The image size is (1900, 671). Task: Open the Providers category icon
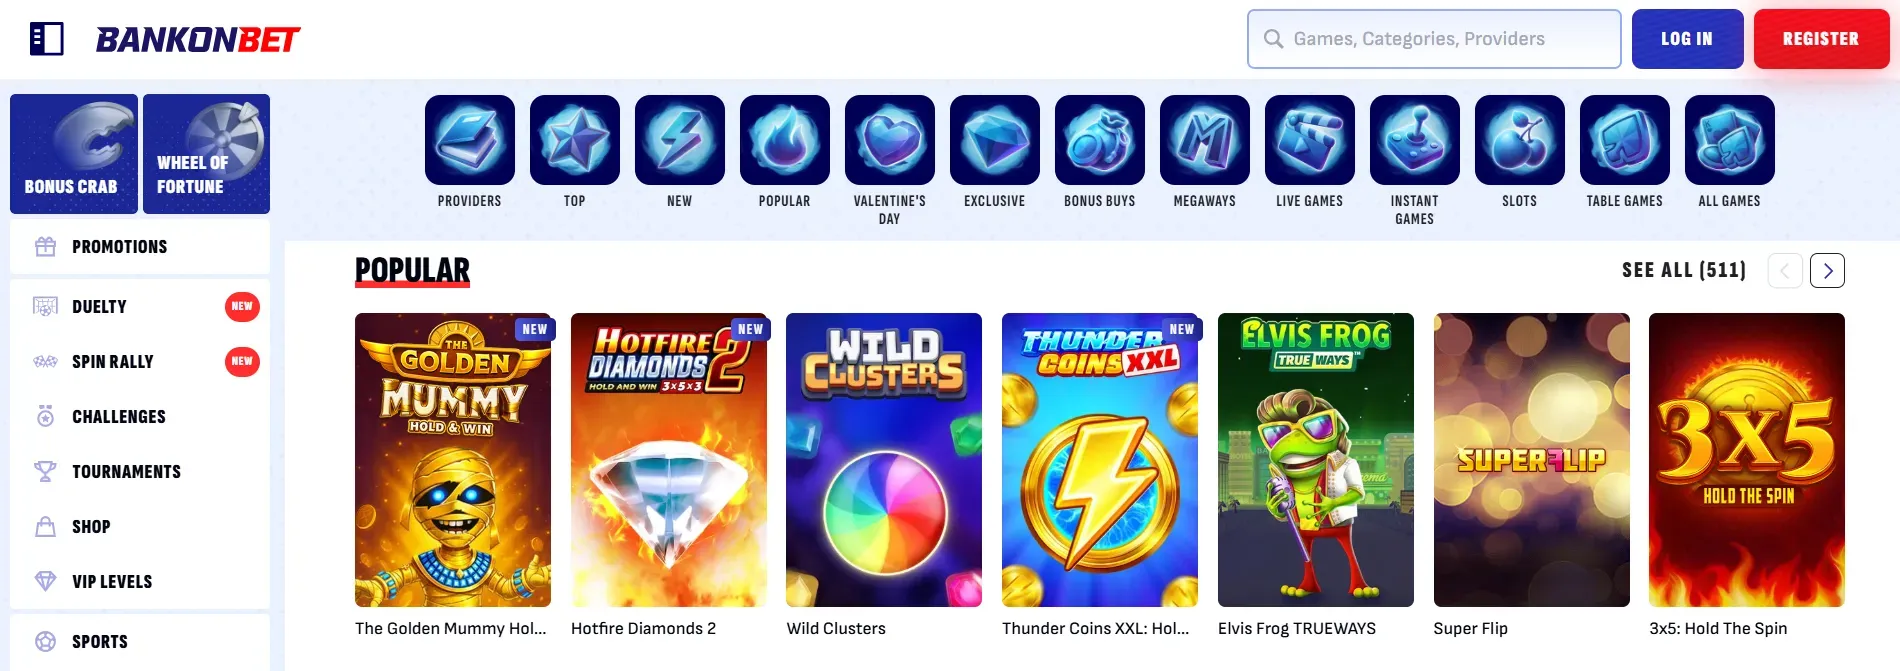tap(470, 140)
